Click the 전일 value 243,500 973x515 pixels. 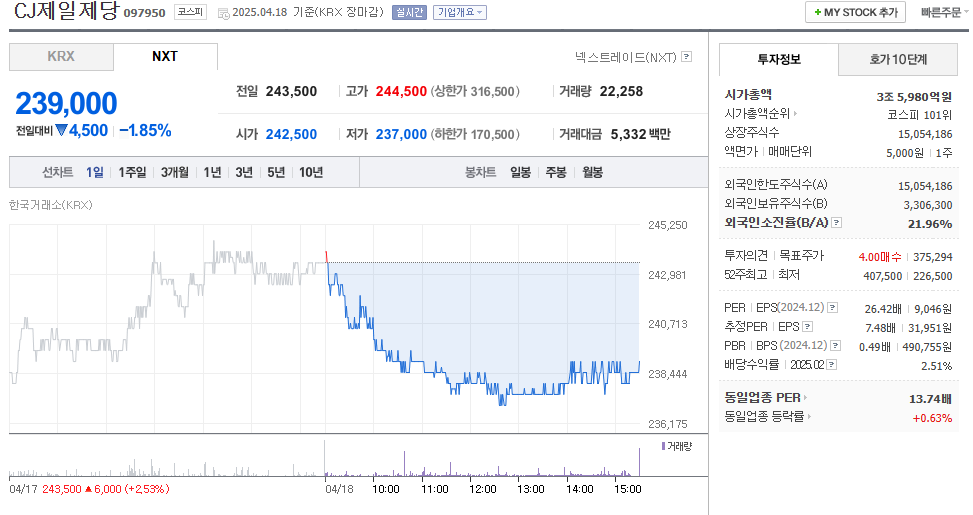click(x=291, y=92)
